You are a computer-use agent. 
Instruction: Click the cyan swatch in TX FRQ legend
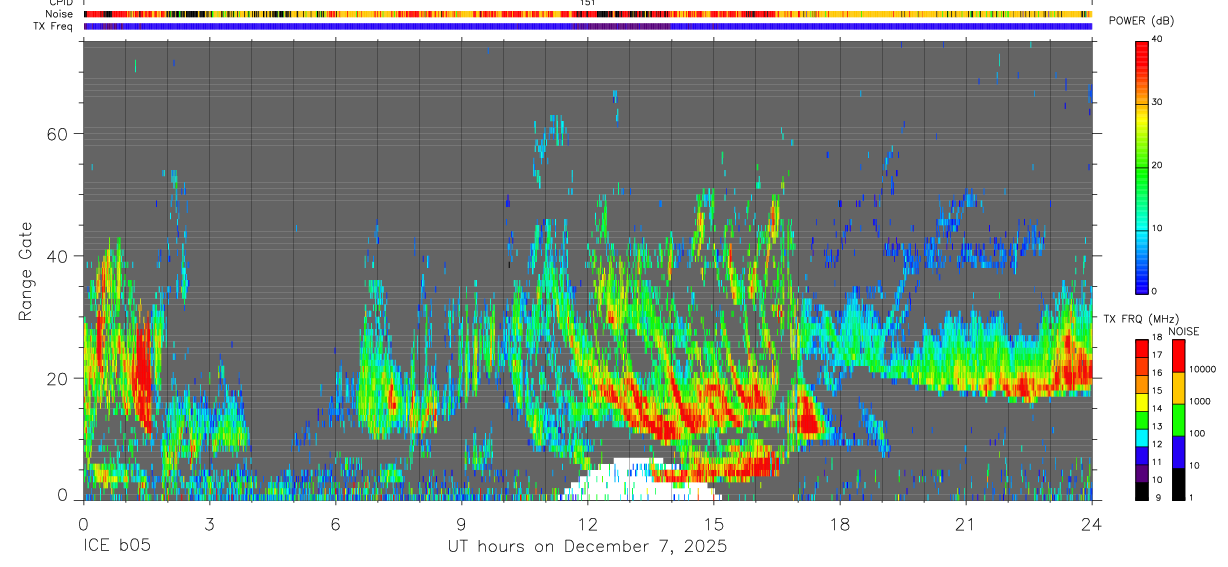pyautogui.click(x=1141, y=436)
